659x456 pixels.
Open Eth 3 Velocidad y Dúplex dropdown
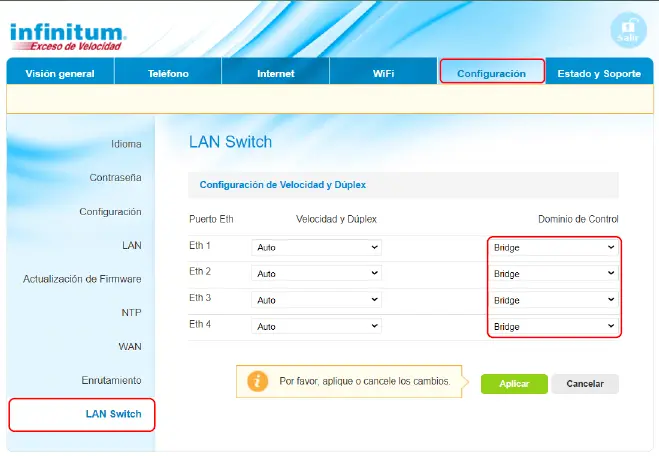316,299
